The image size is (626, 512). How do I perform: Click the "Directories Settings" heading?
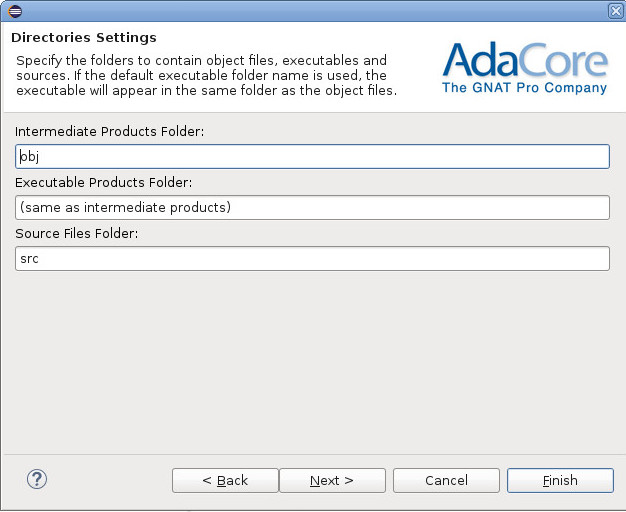point(84,38)
